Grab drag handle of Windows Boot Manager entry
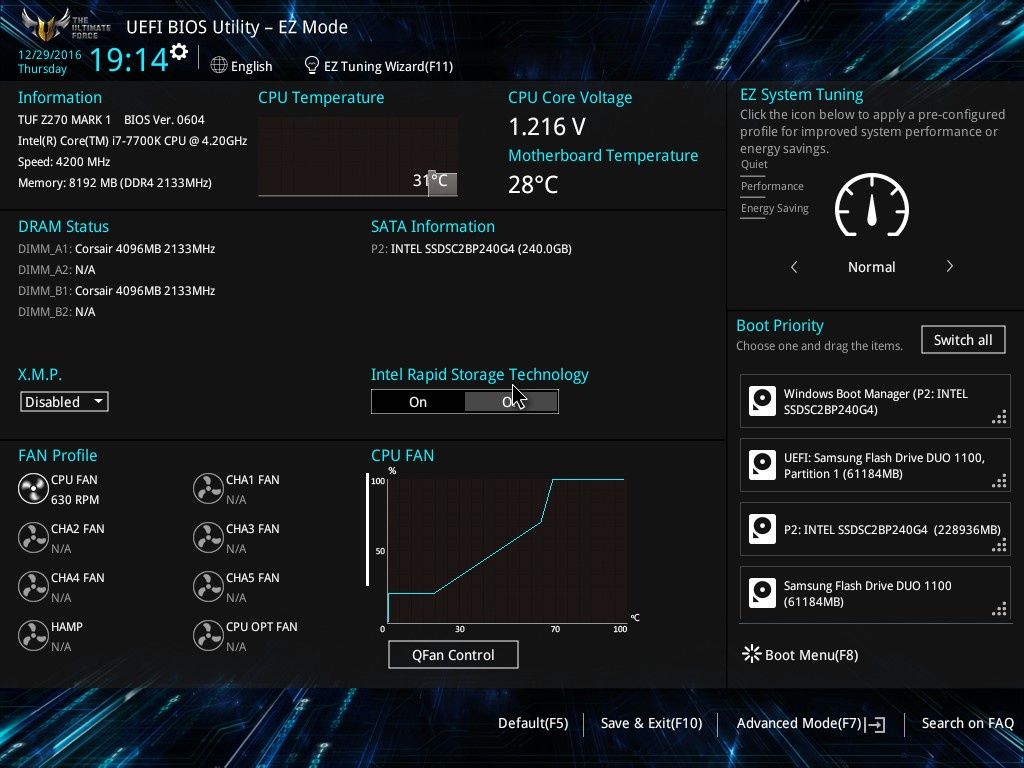This screenshot has height=768, width=1024. coord(999,417)
